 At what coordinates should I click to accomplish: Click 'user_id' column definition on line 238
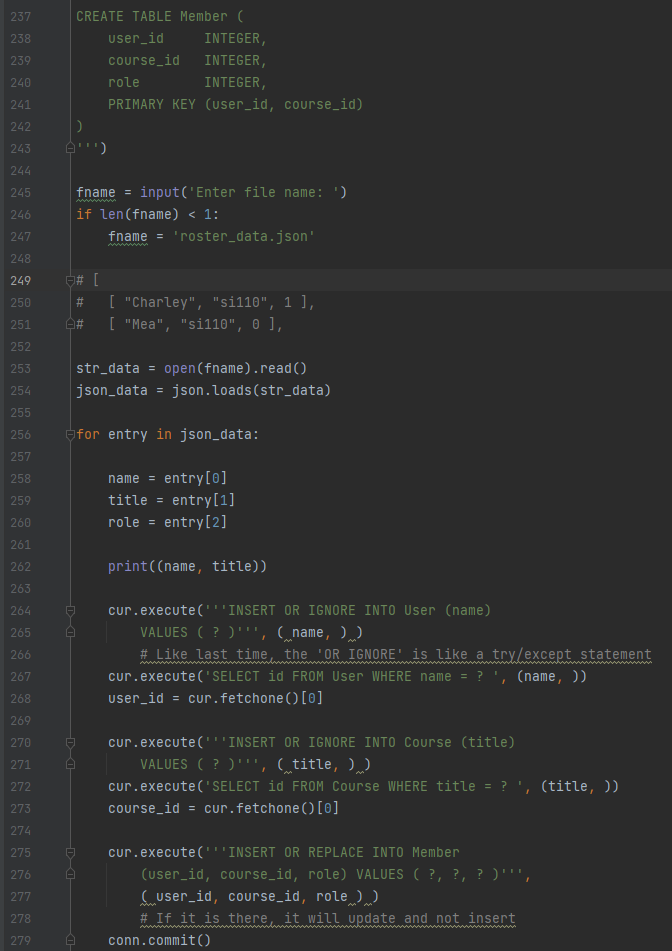tap(136, 38)
